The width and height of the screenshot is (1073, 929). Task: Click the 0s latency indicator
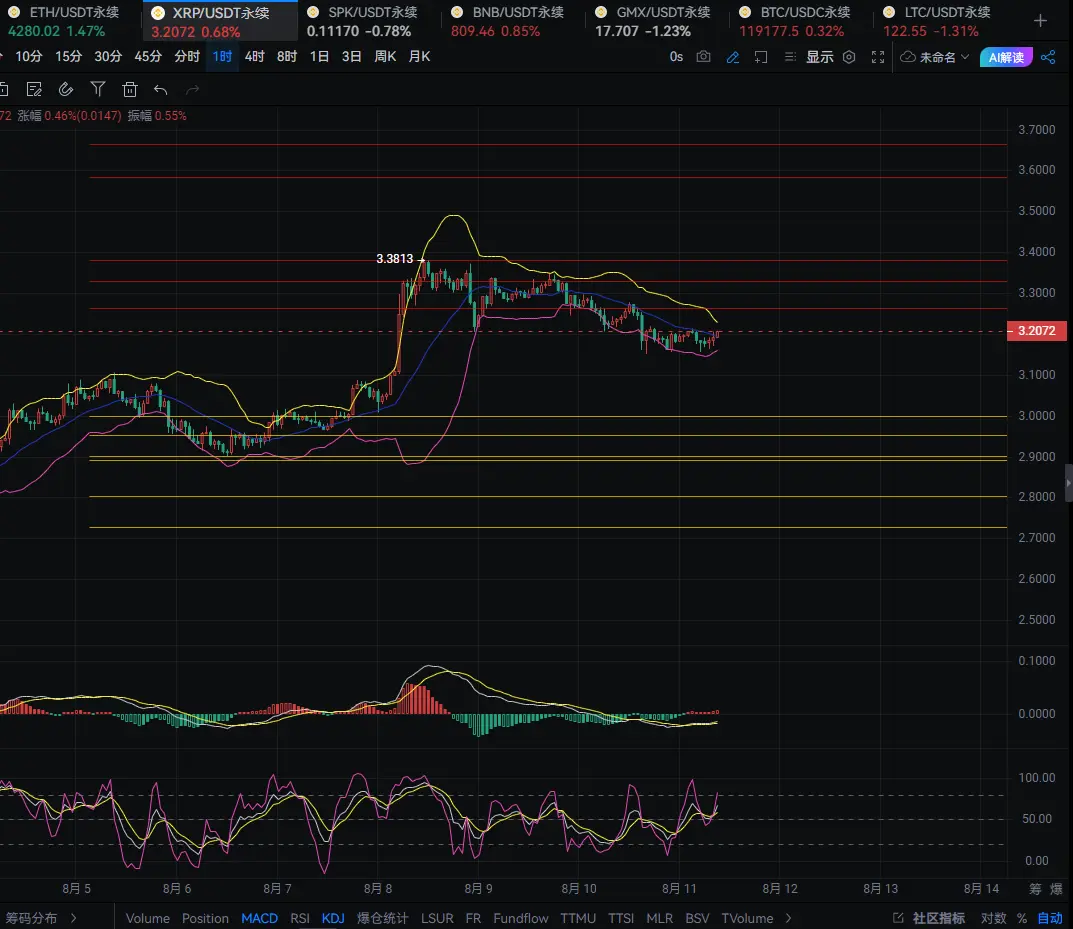coord(676,57)
